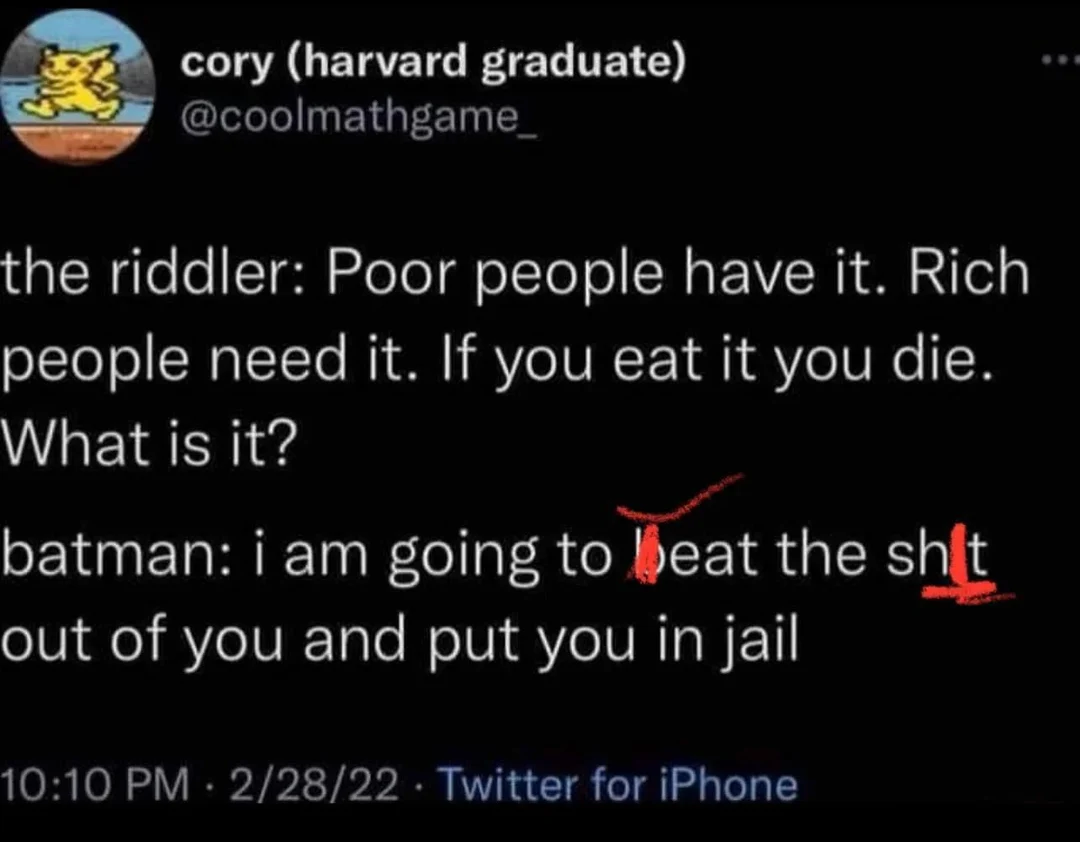Click the 10:10 PM timestamp
Image resolution: width=1080 pixels, height=842 pixels.
coord(95,785)
